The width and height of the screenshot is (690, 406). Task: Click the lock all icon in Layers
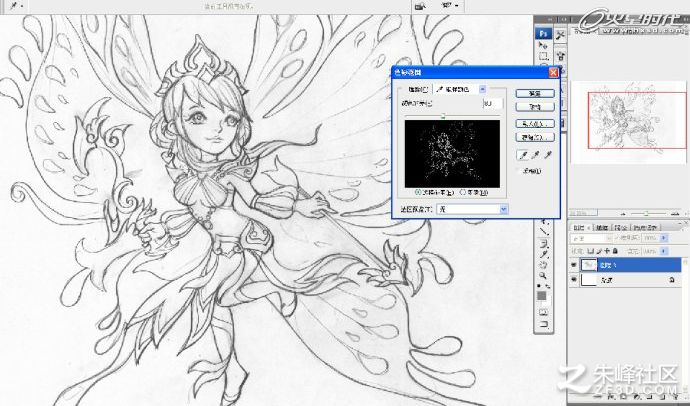click(x=615, y=251)
